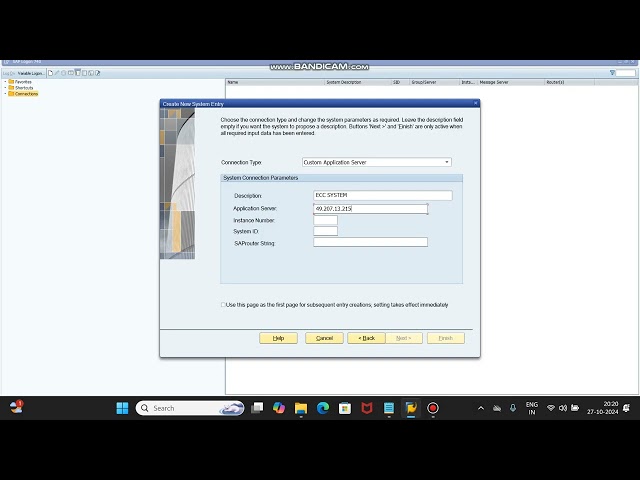Click the SAProuter String input field
This screenshot has height=480, width=640.
(370, 242)
